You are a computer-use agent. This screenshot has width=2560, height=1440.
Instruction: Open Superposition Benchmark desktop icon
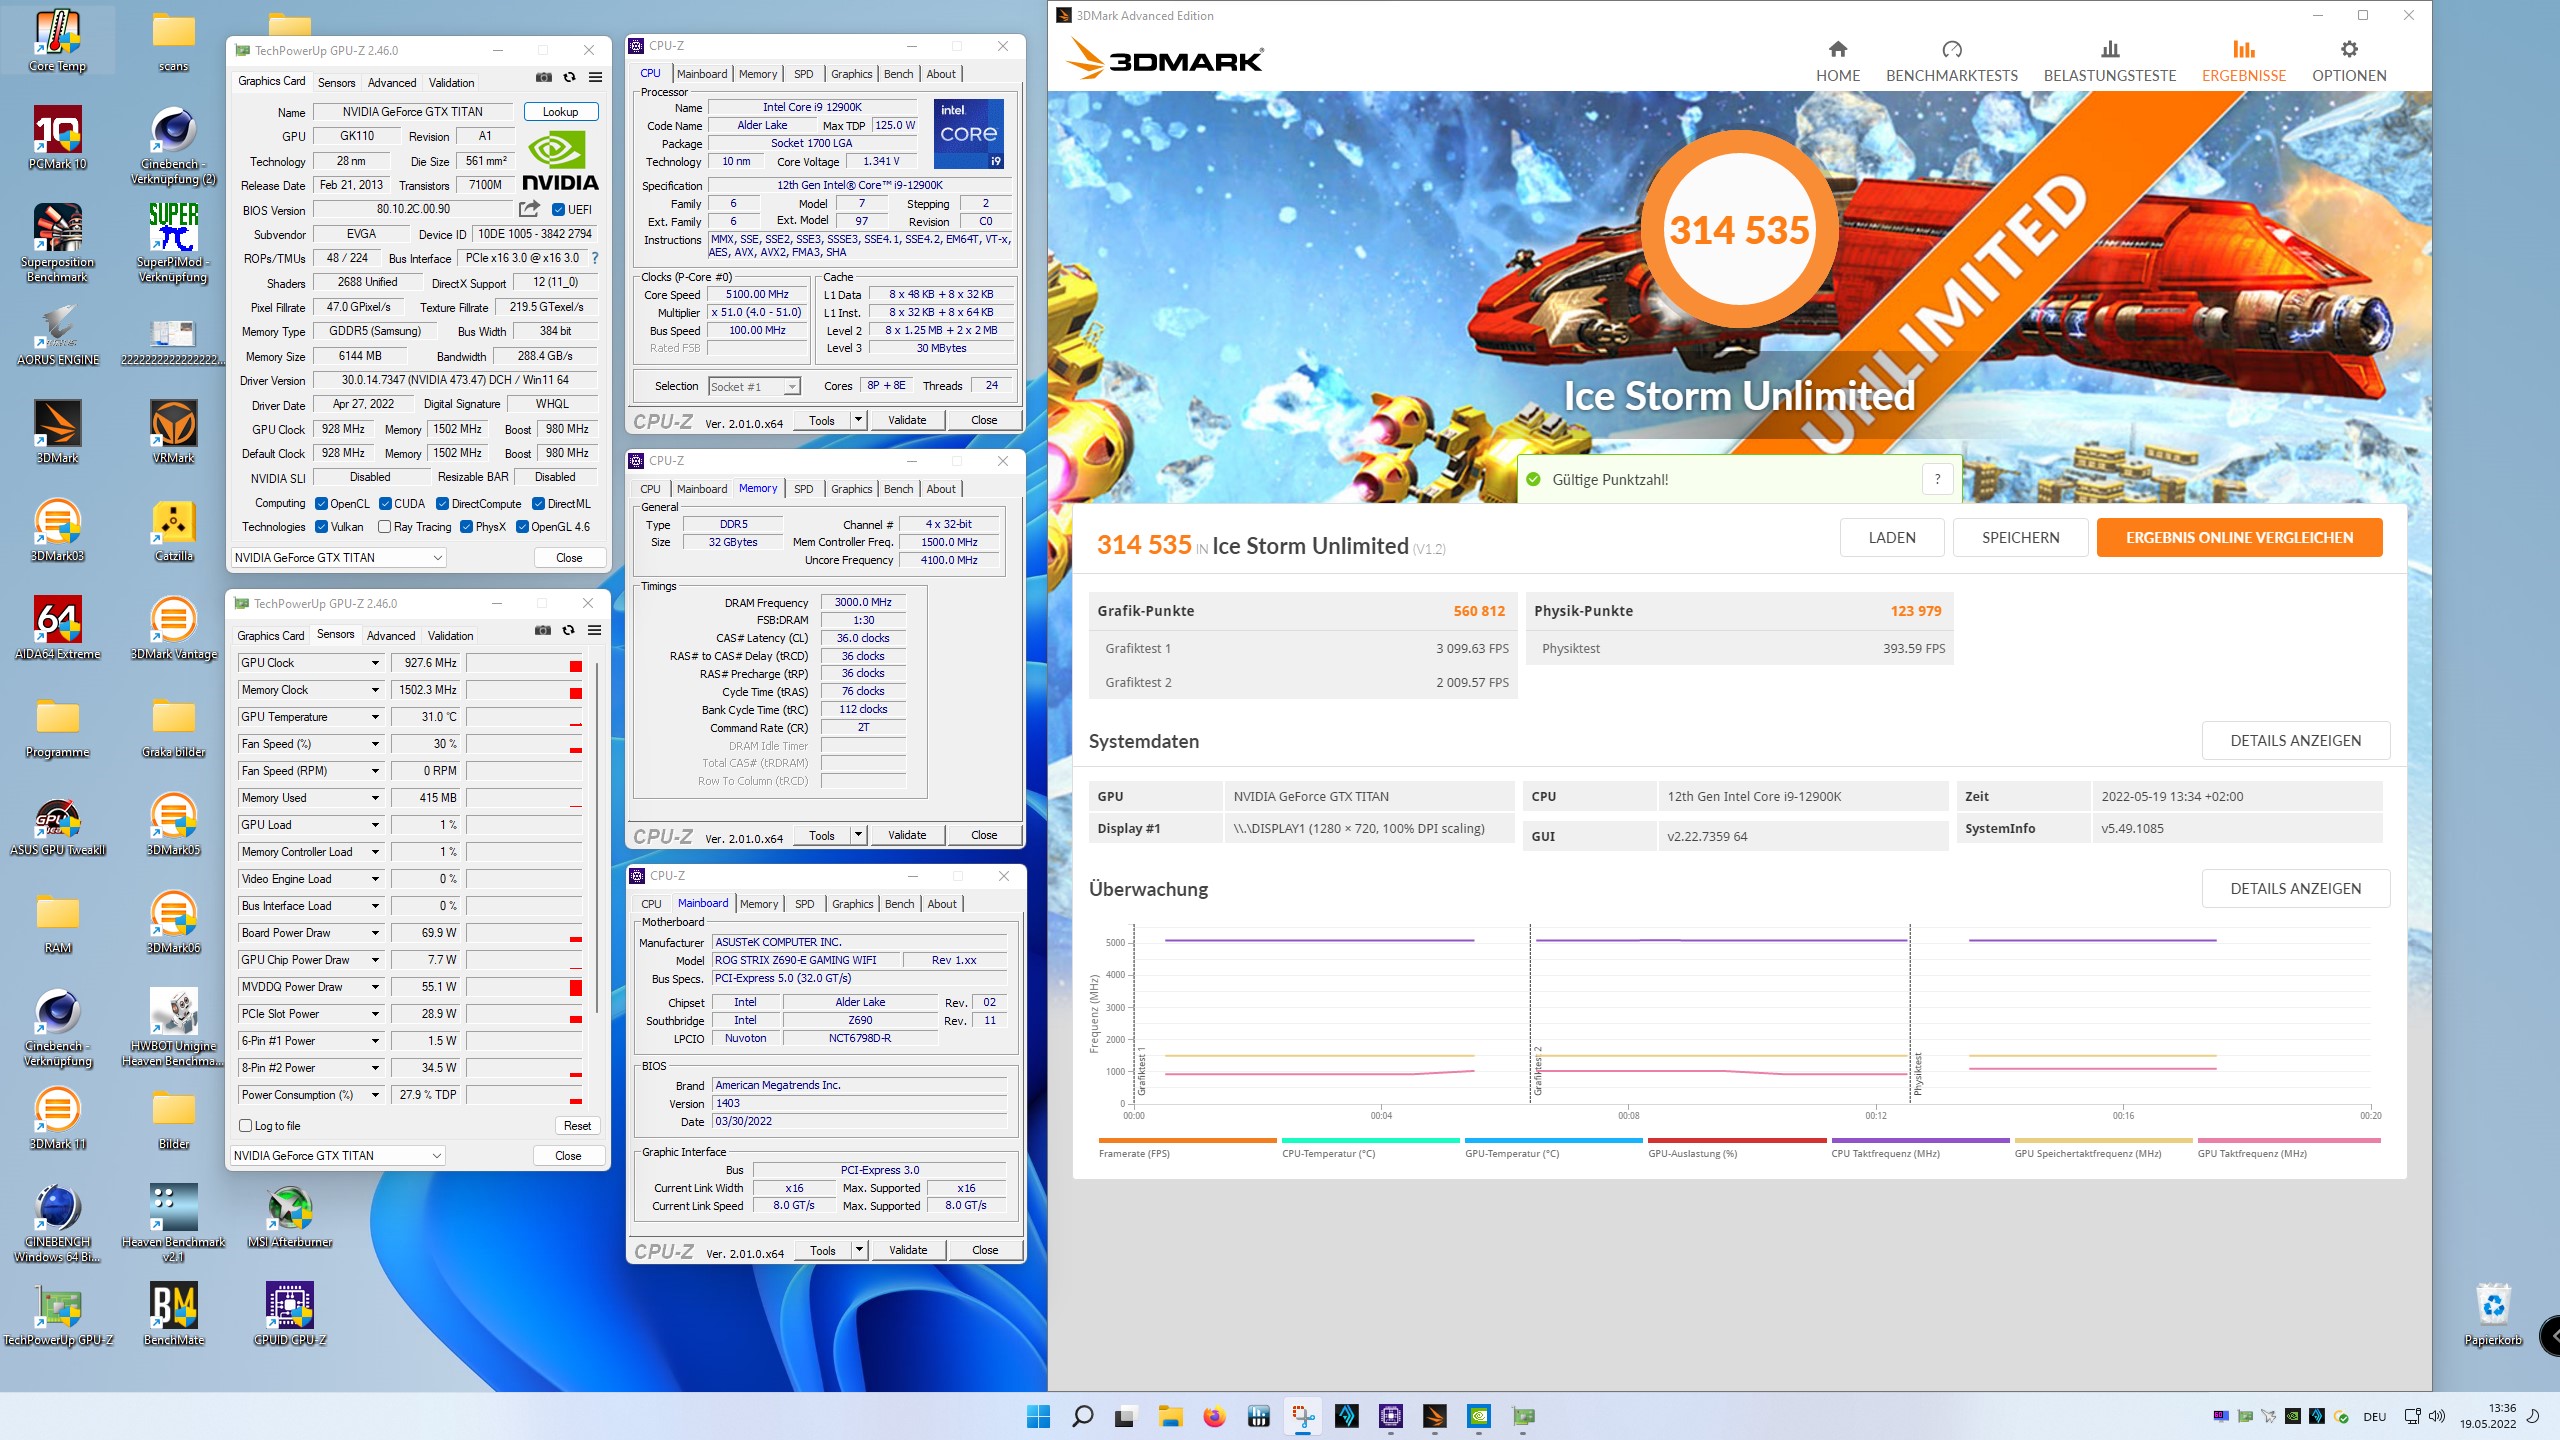point(58,242)
